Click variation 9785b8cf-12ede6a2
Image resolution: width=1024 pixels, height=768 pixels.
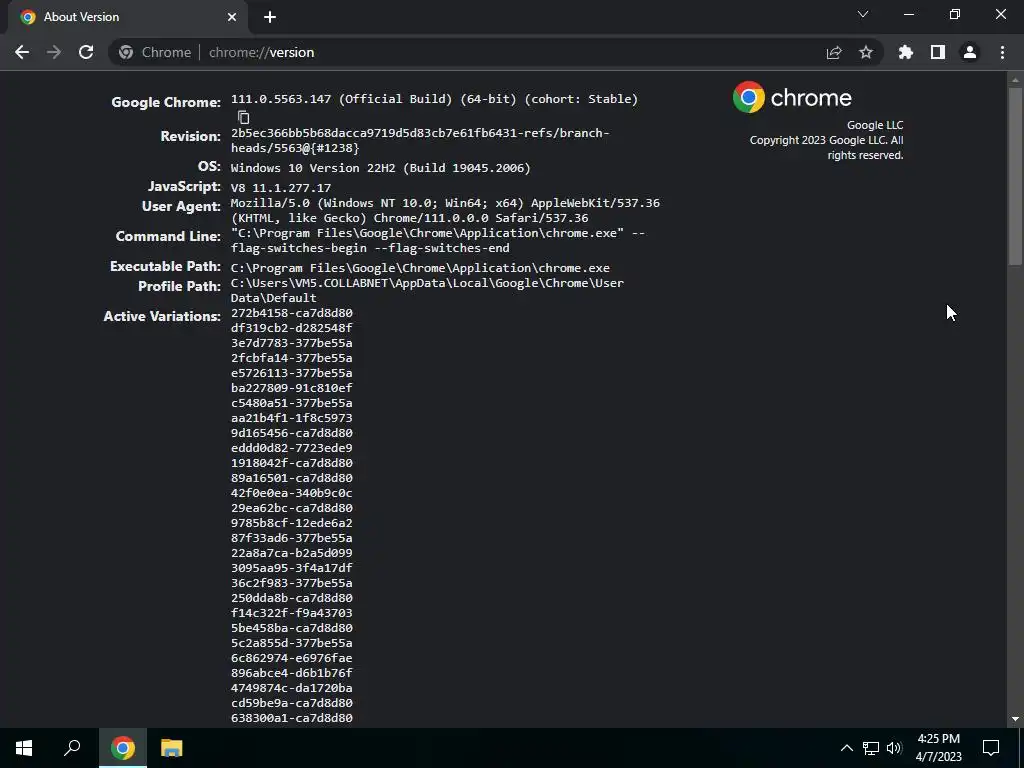pyautogui.click(x=291, y=523)
